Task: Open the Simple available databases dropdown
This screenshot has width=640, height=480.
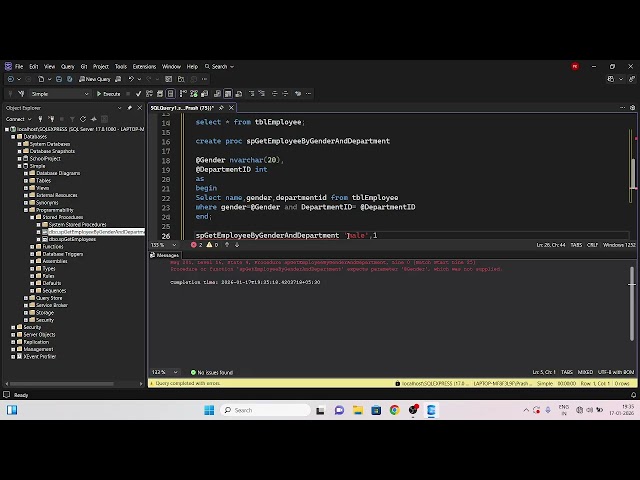Action: coord(60,94)
